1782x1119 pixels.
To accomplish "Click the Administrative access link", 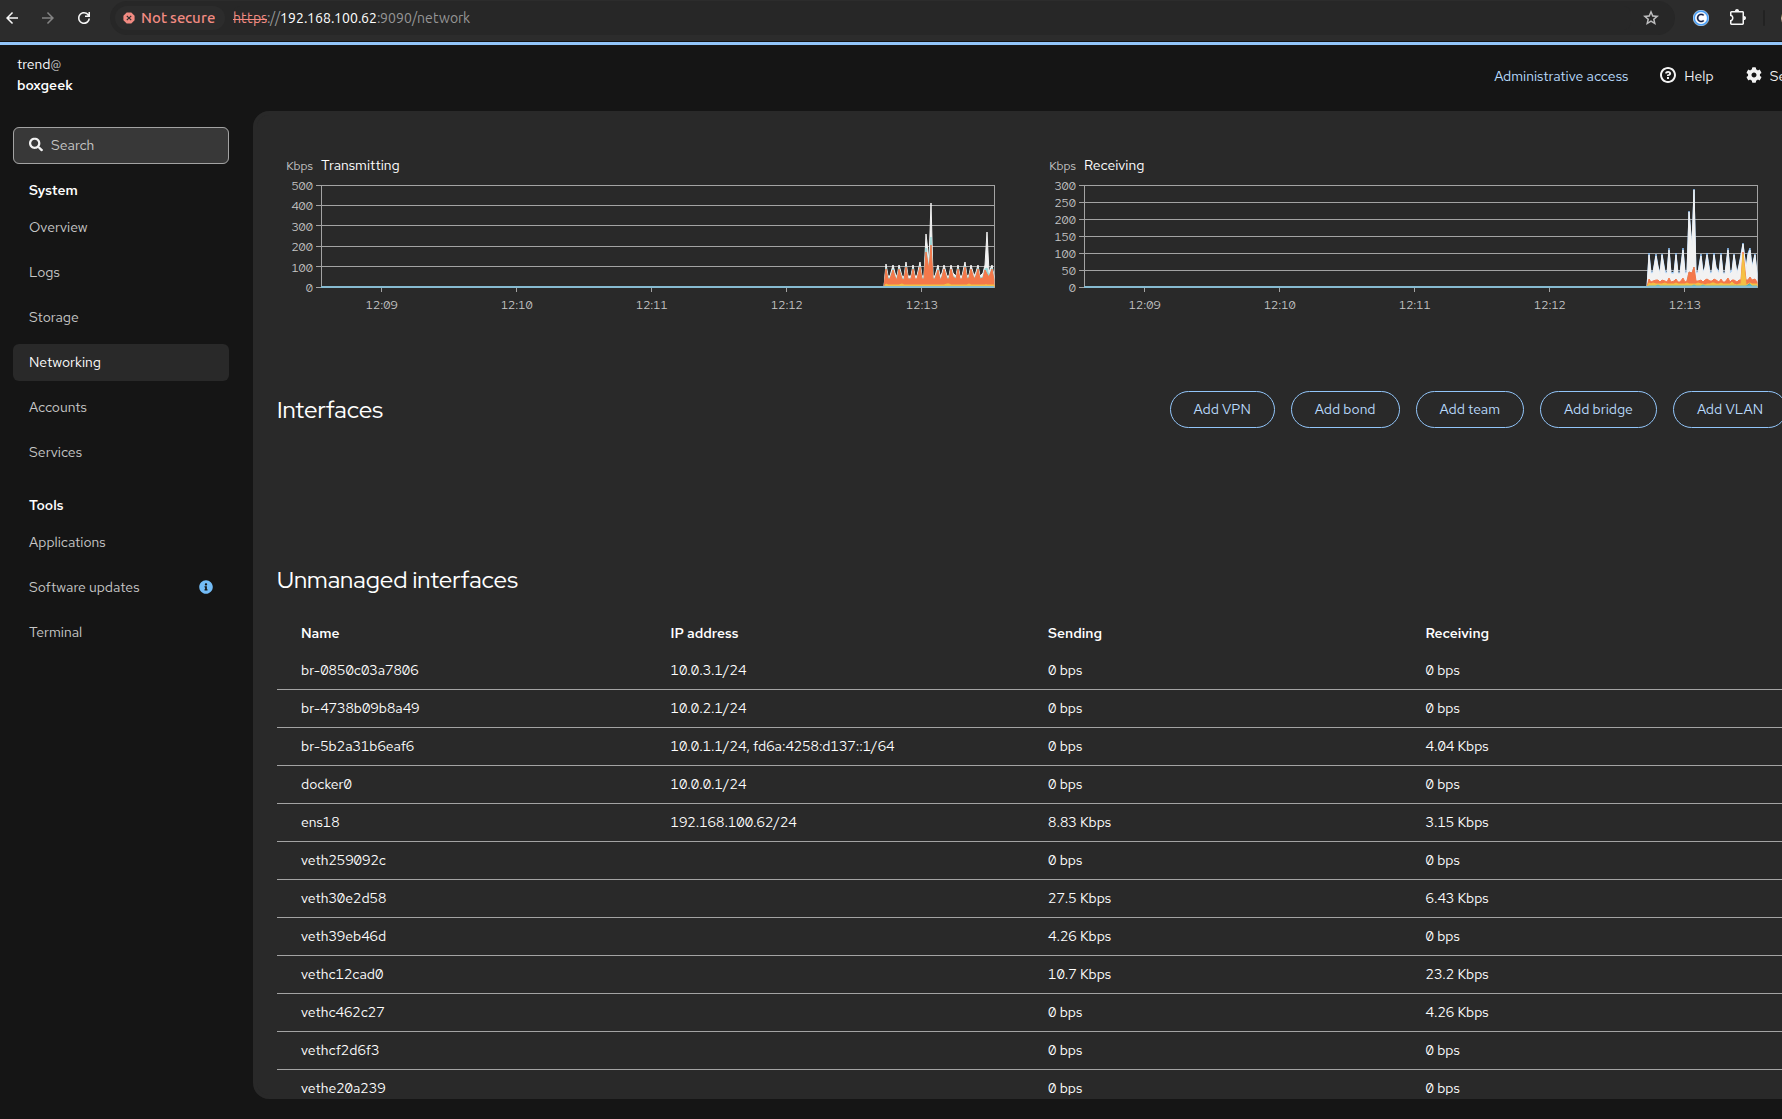I will [x=1561, y=76].
